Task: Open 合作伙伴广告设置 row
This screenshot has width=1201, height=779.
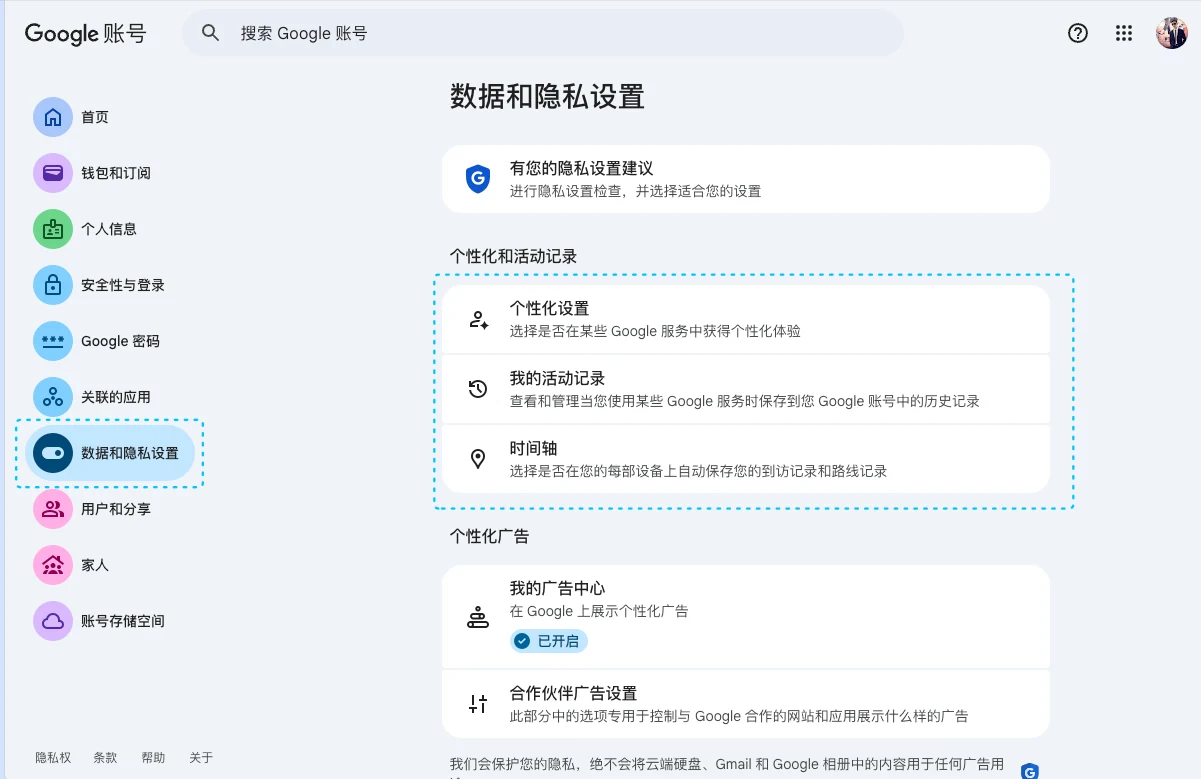Action: click(746, 703)
